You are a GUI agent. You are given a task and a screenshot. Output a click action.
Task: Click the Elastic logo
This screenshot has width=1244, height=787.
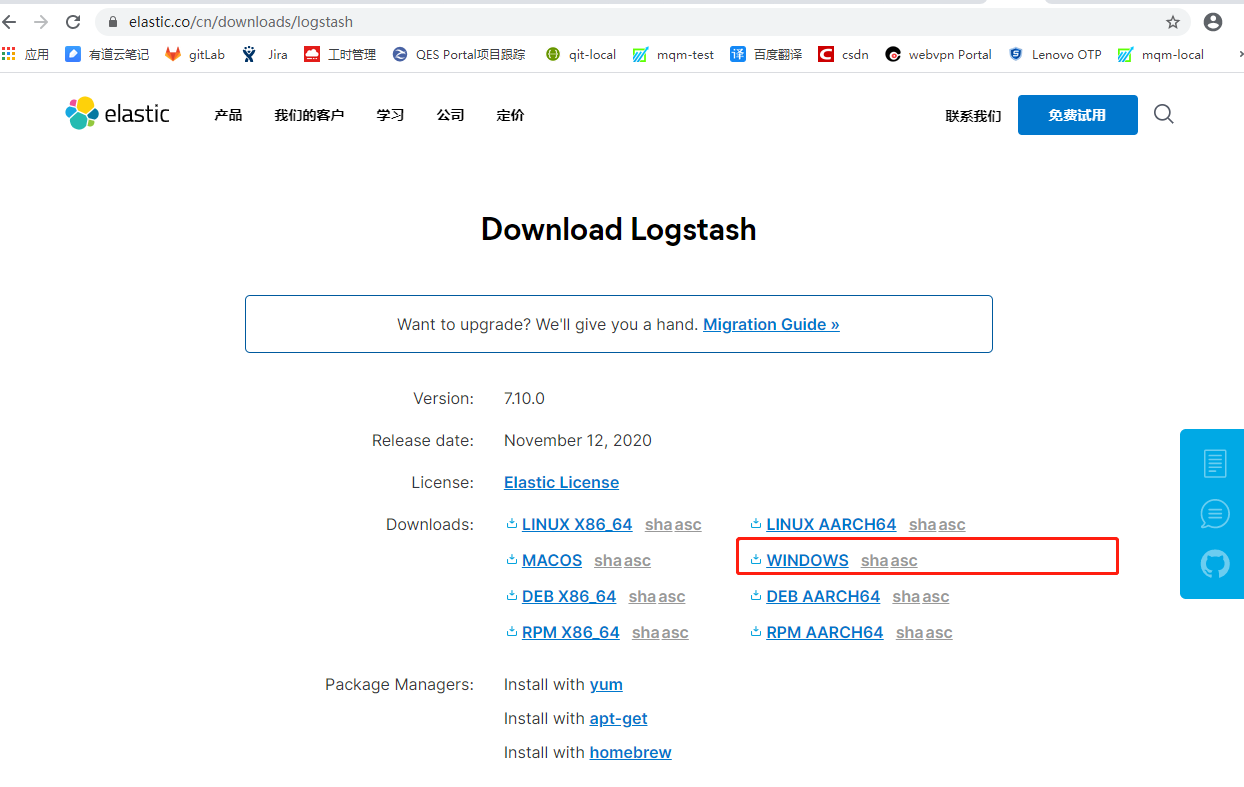tap(116, 113)
